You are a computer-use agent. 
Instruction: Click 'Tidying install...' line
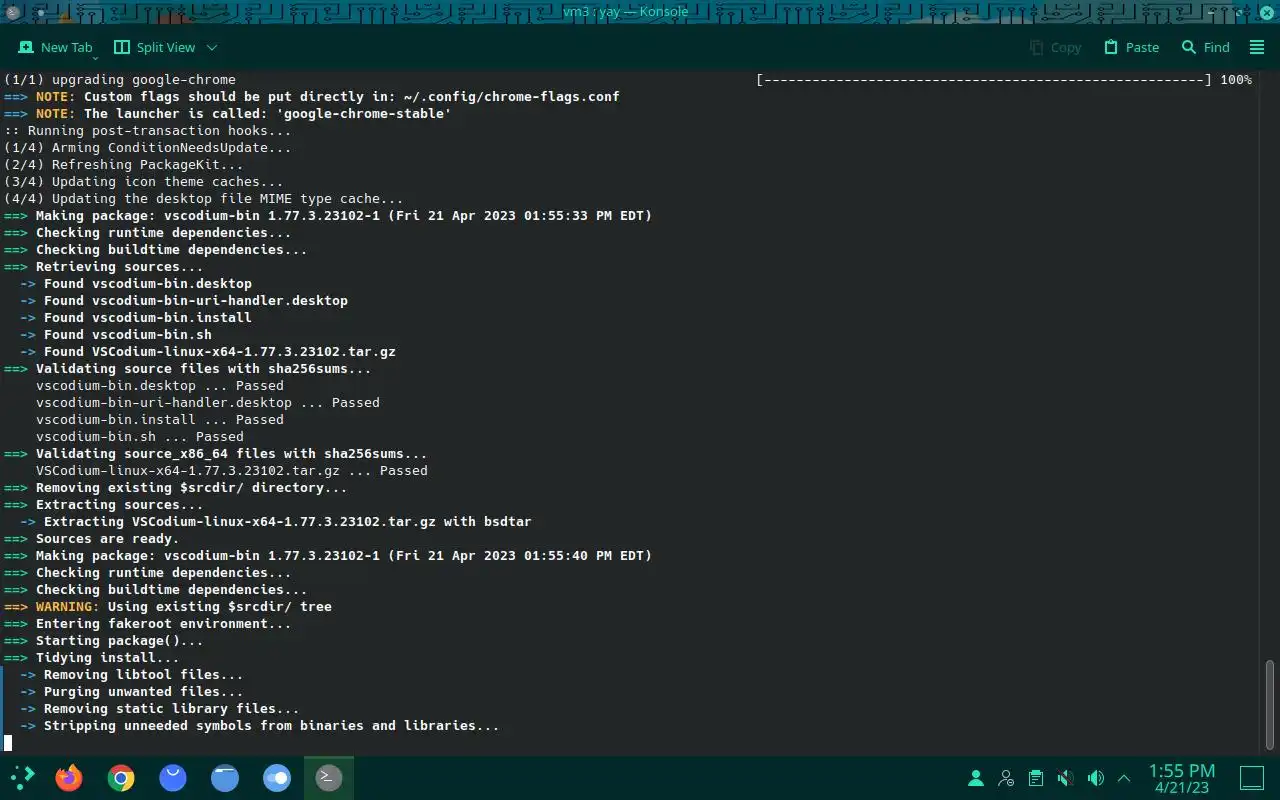pyautogui.click(x=92, y=658)
